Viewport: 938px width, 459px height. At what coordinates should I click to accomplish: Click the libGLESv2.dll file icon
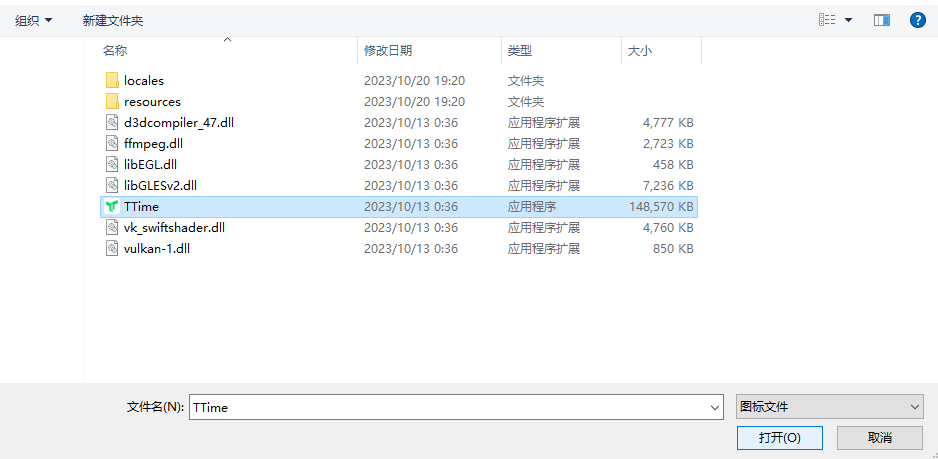(x=112, y=186)
